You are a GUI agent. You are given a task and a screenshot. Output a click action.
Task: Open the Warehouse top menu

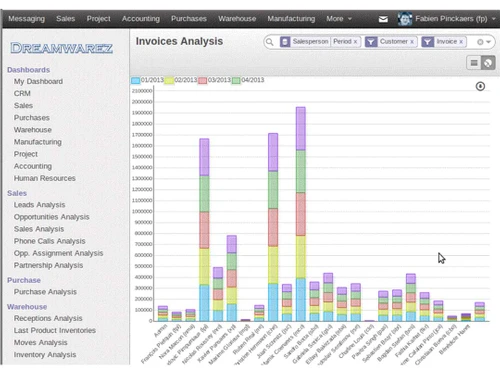point(237,19)
